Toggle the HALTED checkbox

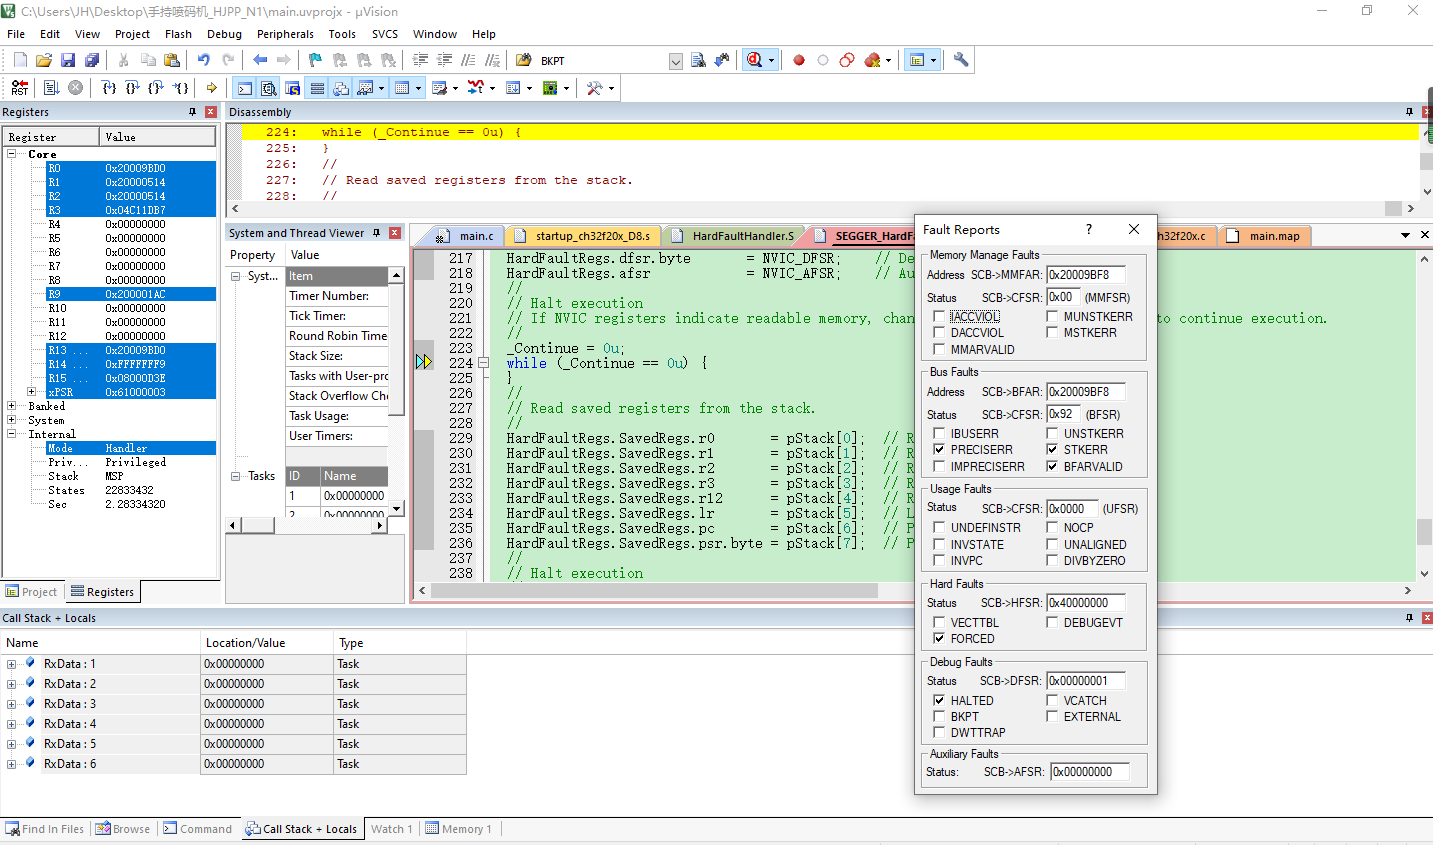(939, 701)
